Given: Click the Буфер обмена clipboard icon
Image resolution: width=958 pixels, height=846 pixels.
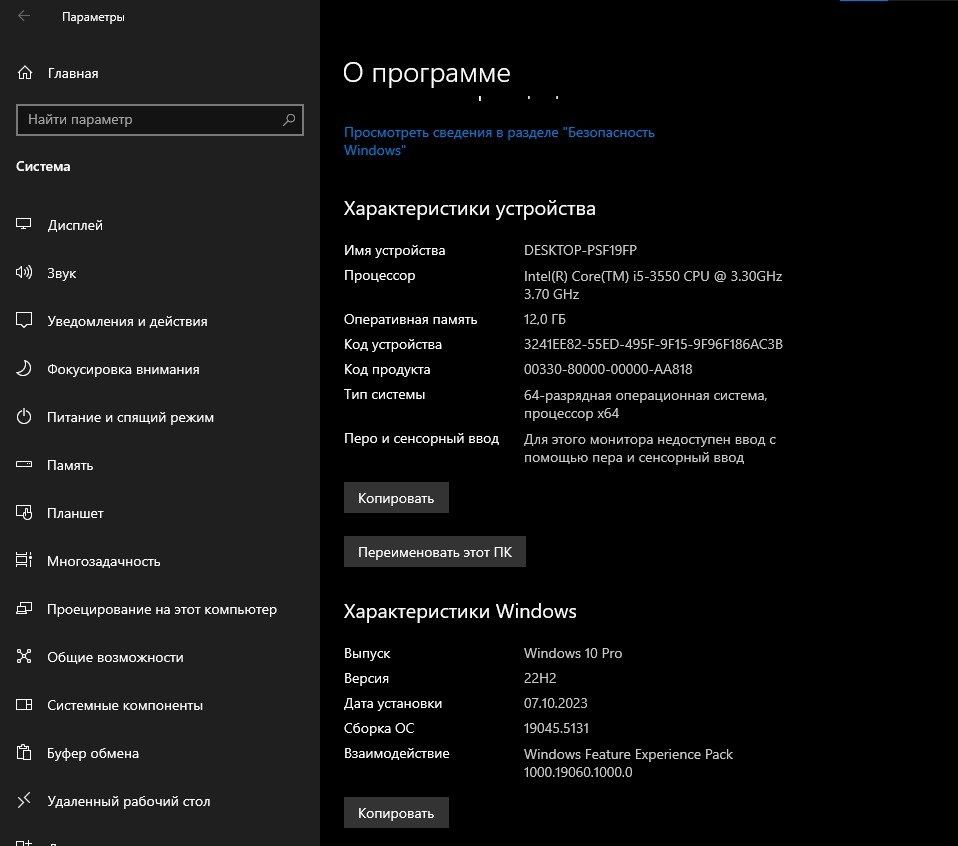Looking at the screenshot, I should click(x=24, y=752).
